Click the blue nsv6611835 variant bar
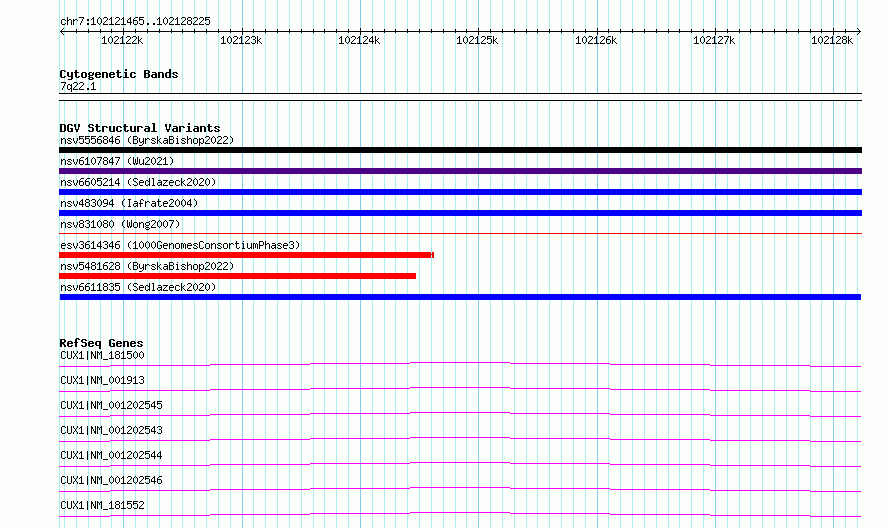Image resolution: width=890 pixels, height=528 pixels. coord(460,297)
